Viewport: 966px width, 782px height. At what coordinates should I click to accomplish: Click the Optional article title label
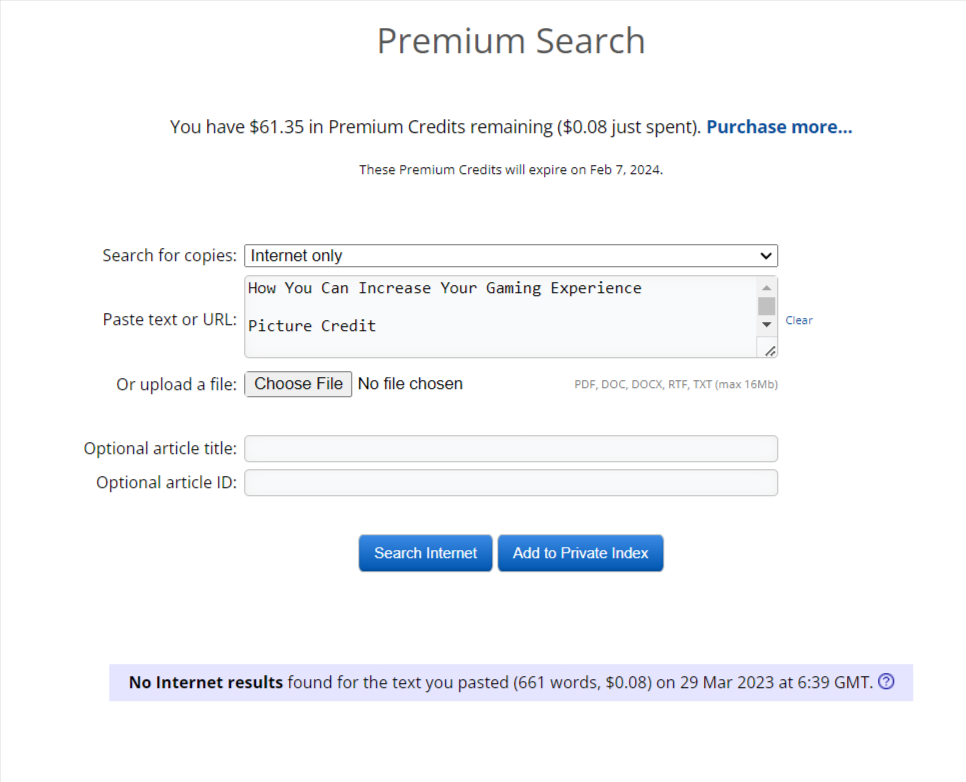(160, 449)
